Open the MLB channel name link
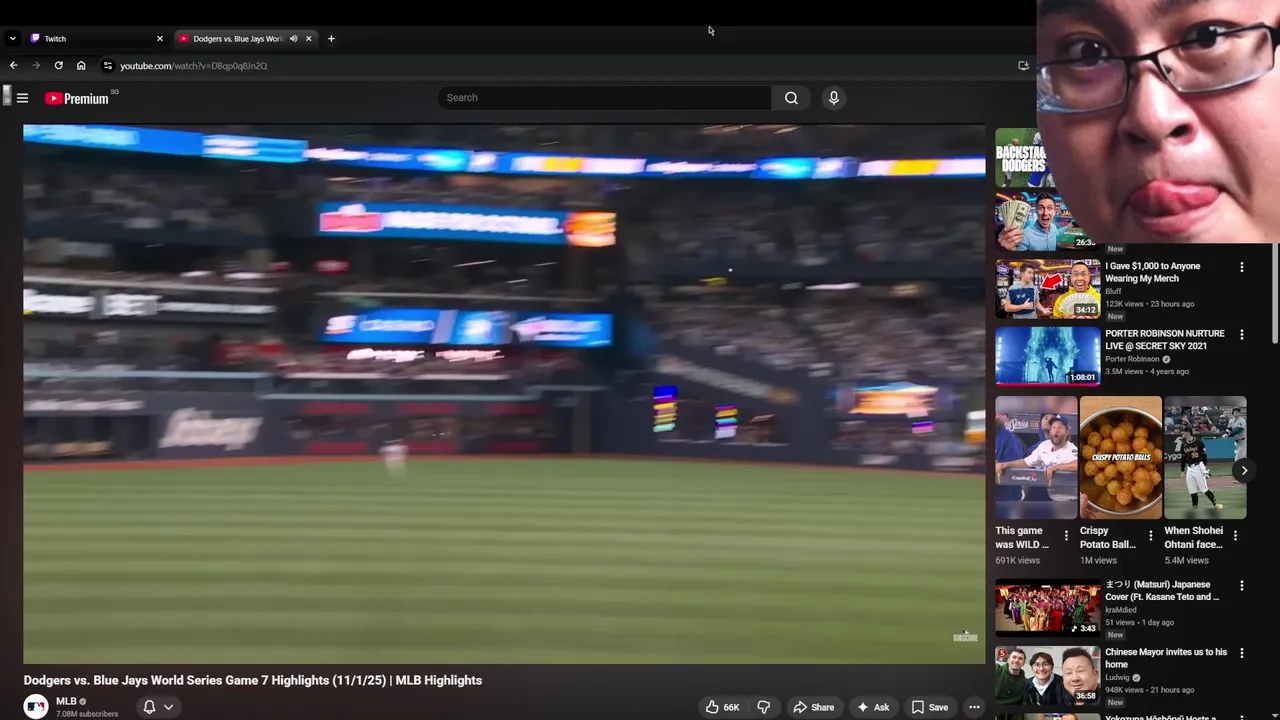Screen dimensions: 1280x720 tap(66, 702)
